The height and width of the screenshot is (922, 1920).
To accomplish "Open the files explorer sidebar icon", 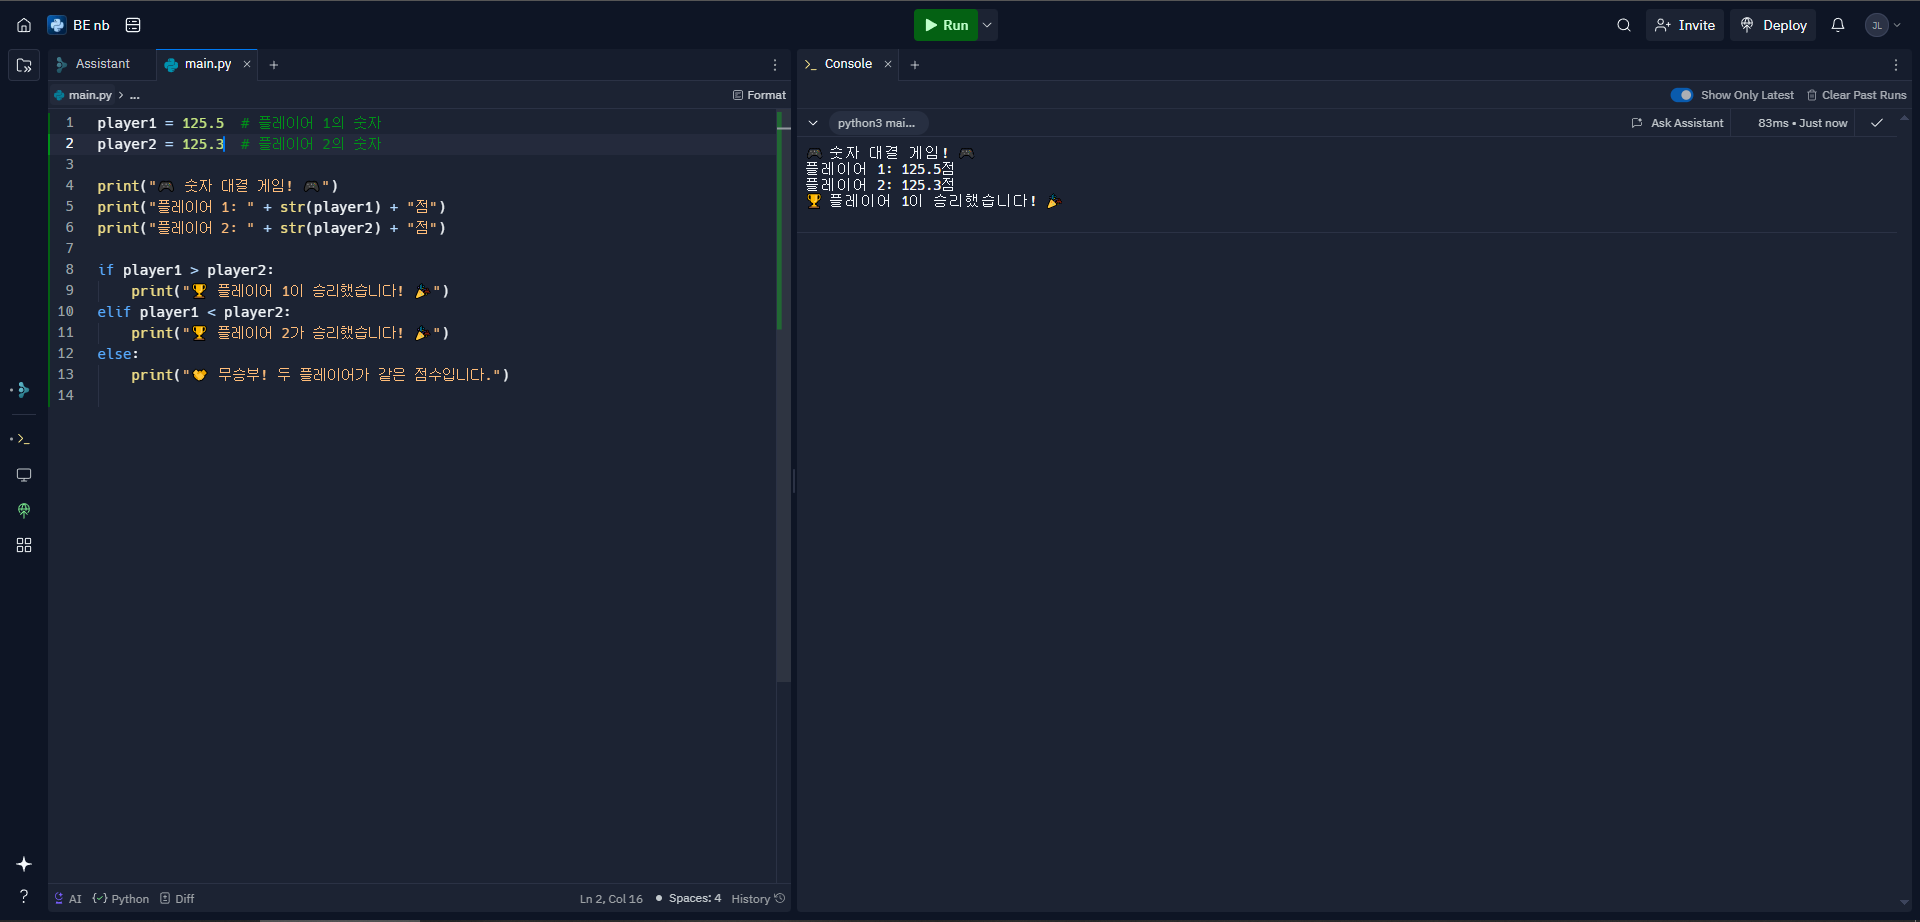I will [x=24, y=65].
